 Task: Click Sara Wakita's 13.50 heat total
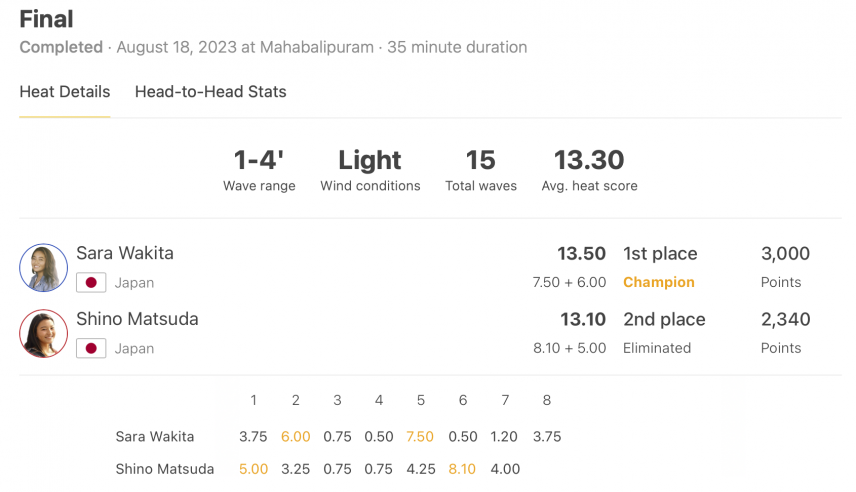coord(581,253)
